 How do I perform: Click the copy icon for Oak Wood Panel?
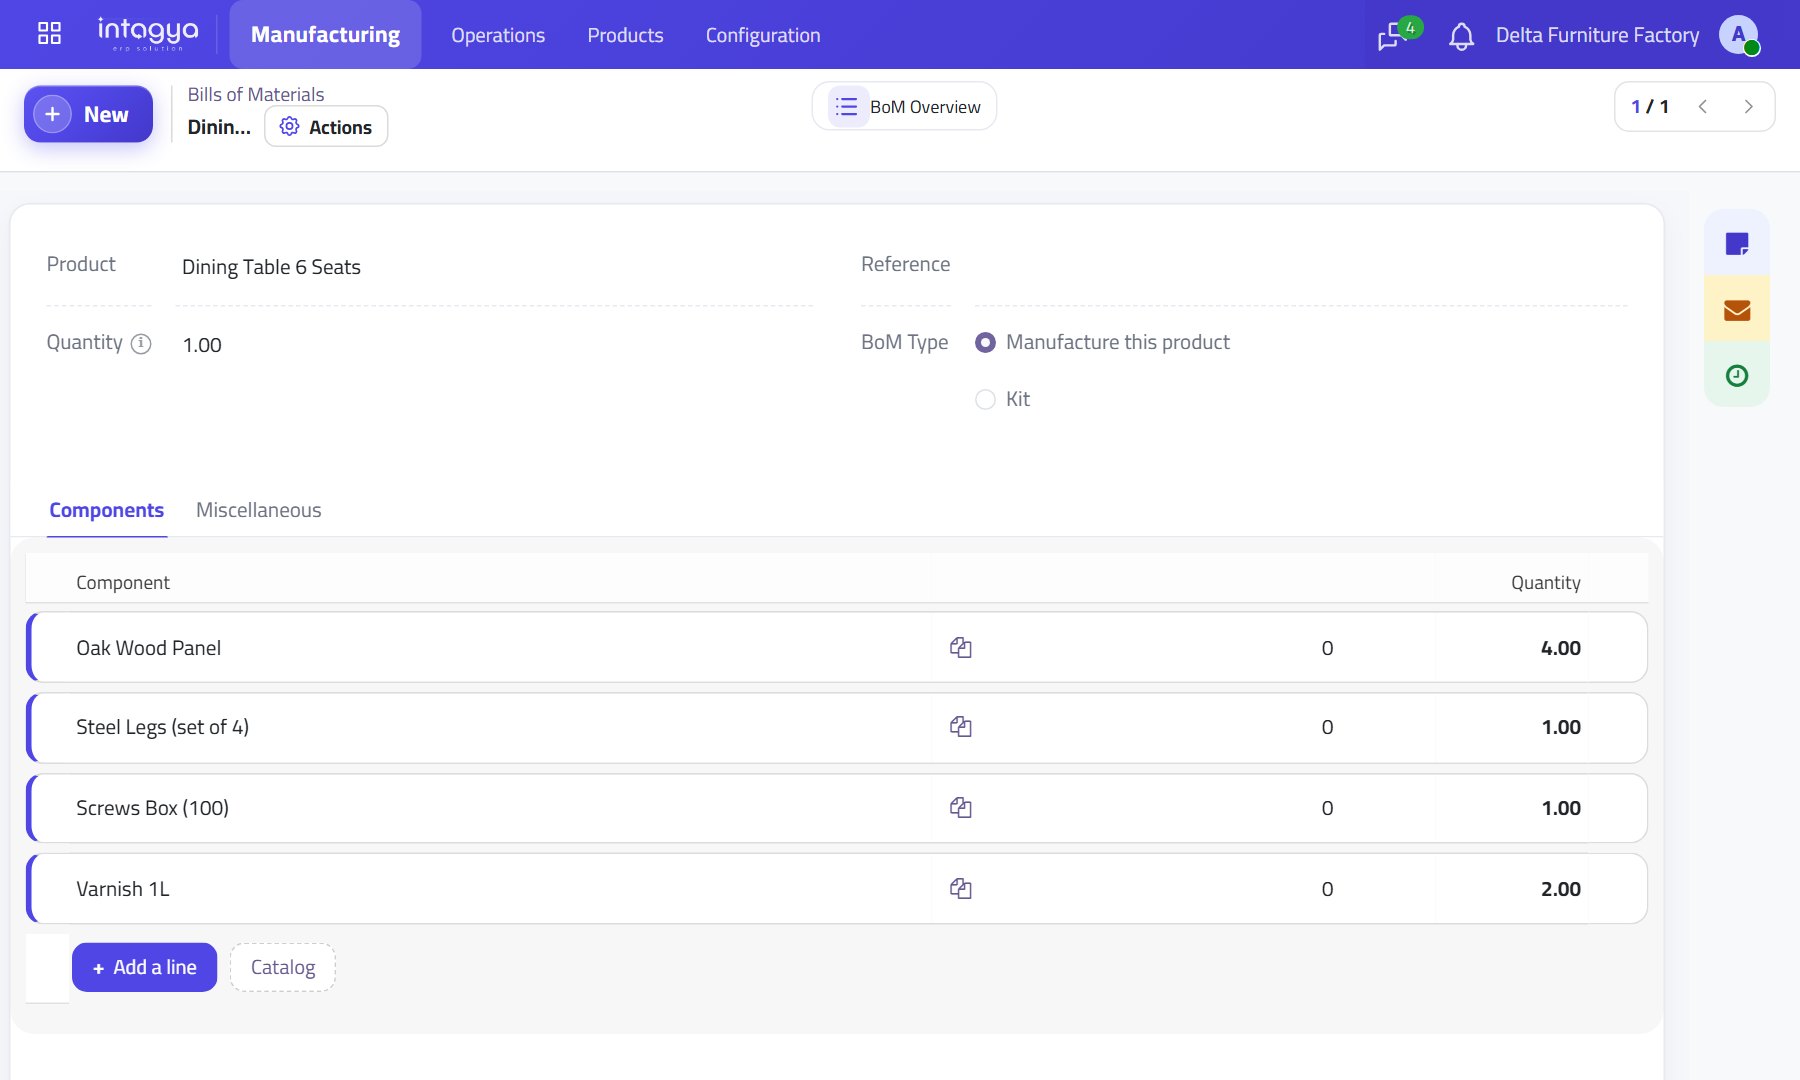(x=961, y=648)
